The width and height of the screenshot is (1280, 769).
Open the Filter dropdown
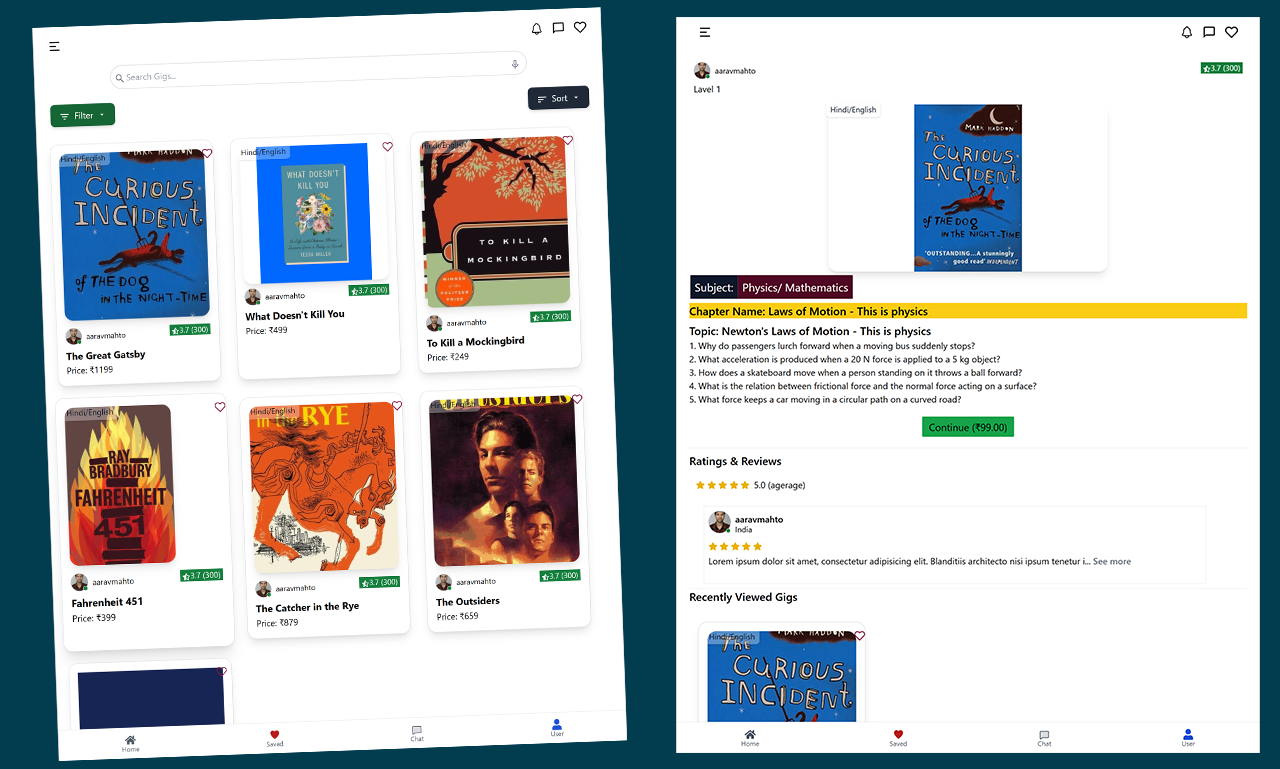tap(83, 115)
